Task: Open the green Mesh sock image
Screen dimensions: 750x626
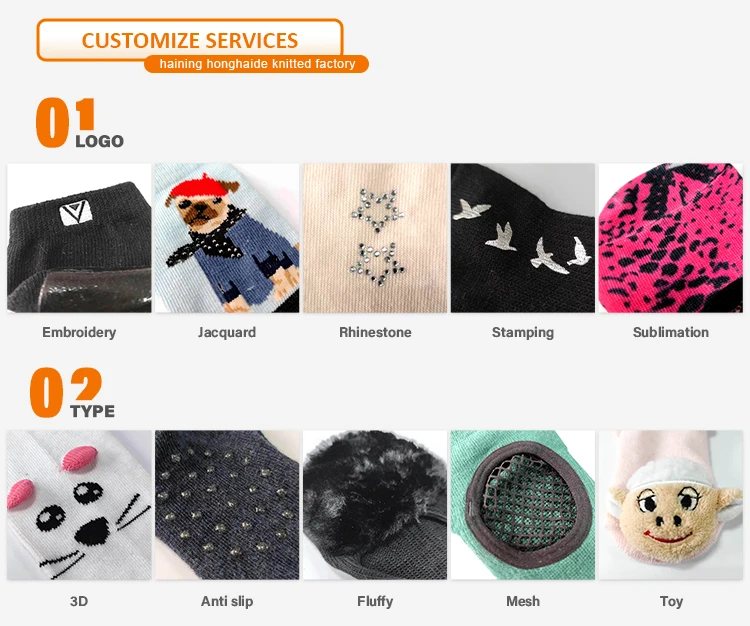Action: (x=523, y=505)
